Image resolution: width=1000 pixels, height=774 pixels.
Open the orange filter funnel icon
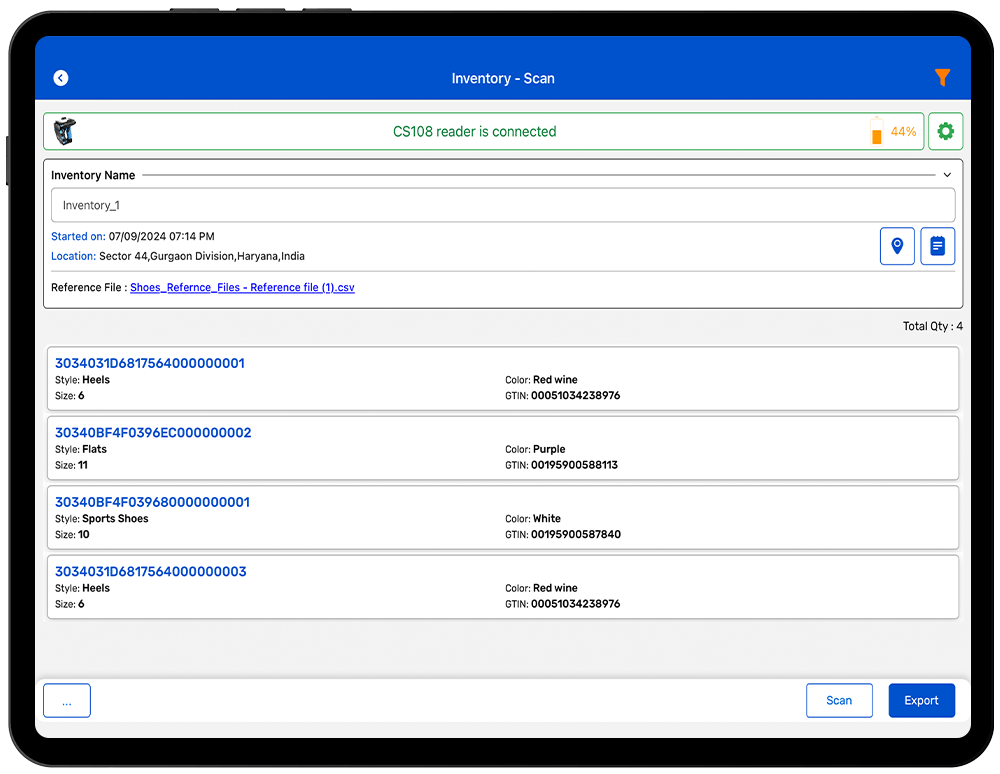941,78
